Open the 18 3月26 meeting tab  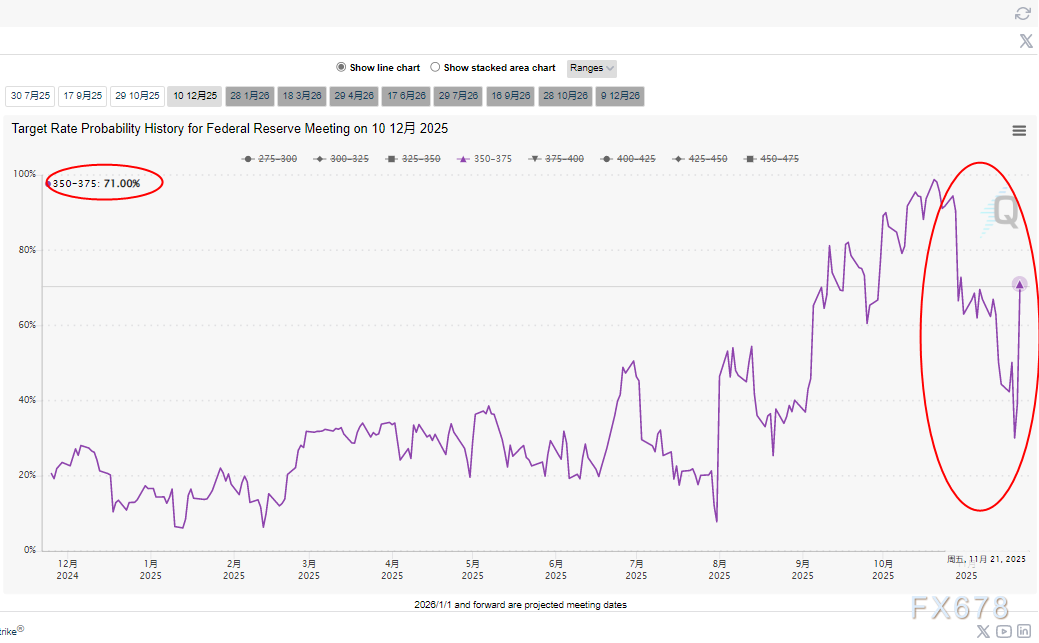tap(302, 96)
